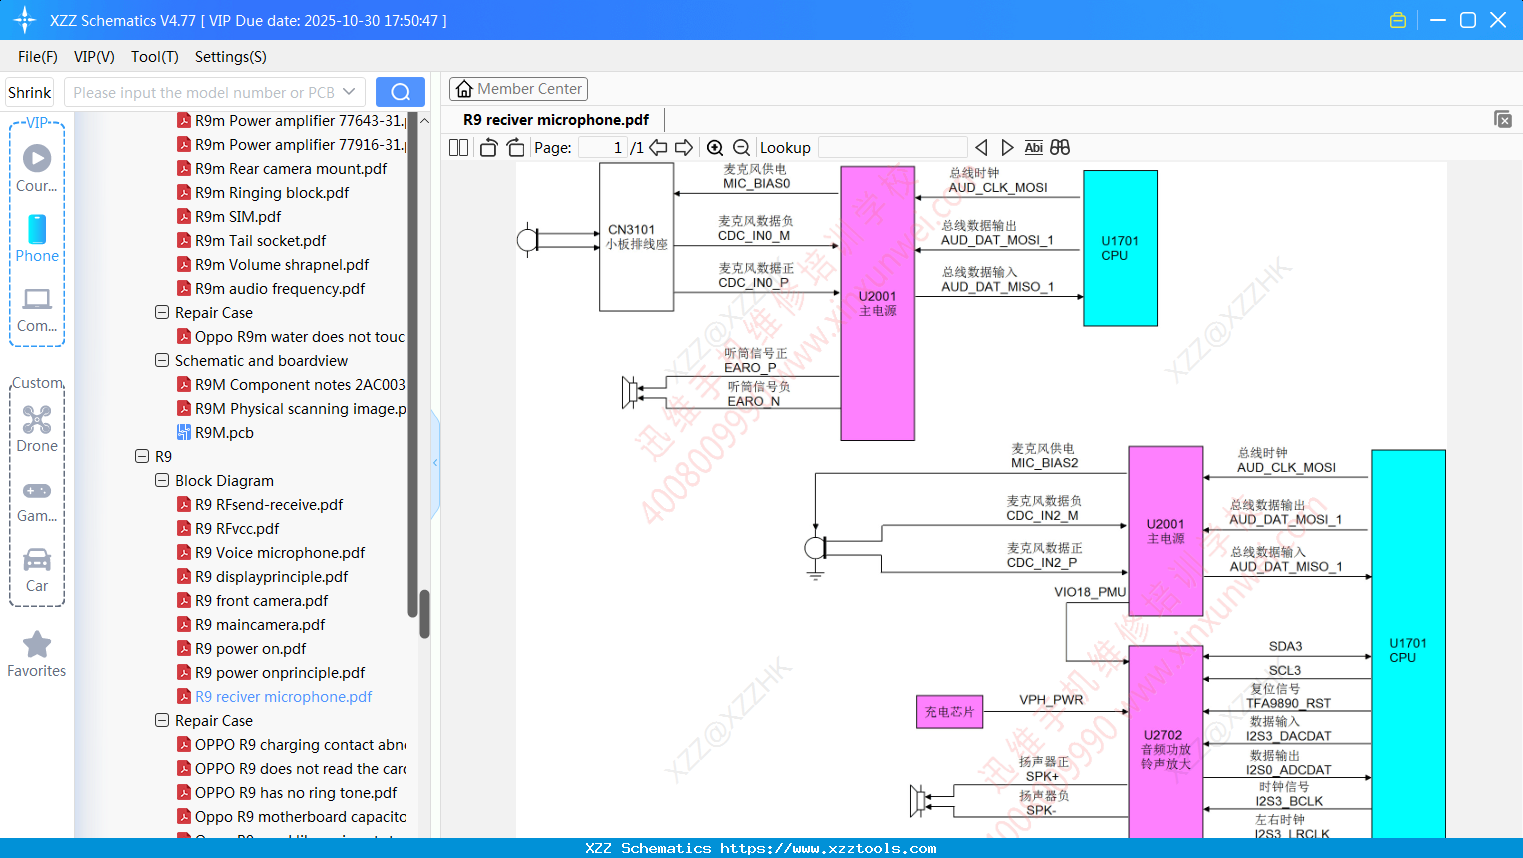Rotate the page counterclockwise

pos(488,147)
